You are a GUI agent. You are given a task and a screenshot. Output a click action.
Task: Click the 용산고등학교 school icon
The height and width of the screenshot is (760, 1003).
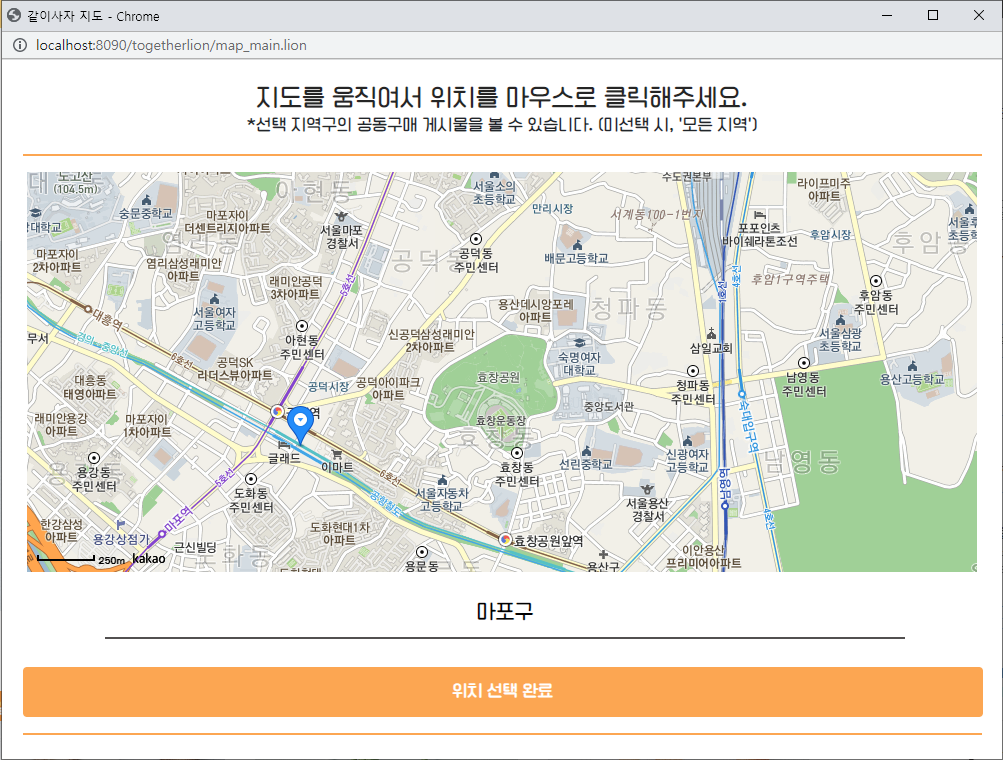point(912,366)
